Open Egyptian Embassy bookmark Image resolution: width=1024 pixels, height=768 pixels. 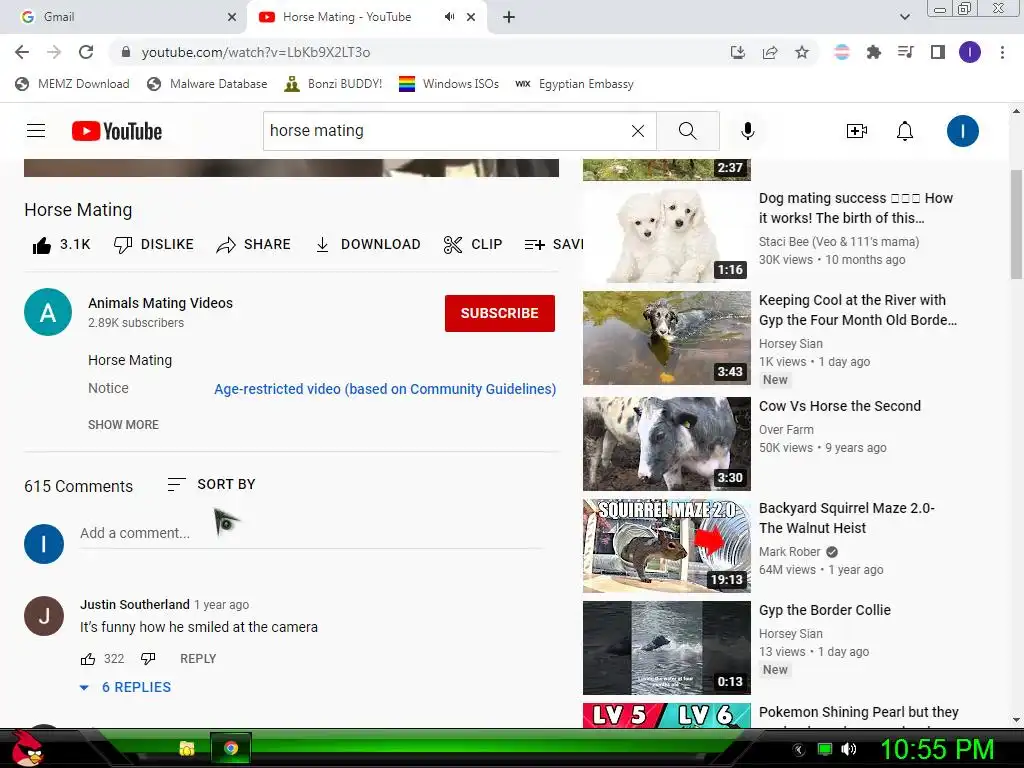click(575, 84)
